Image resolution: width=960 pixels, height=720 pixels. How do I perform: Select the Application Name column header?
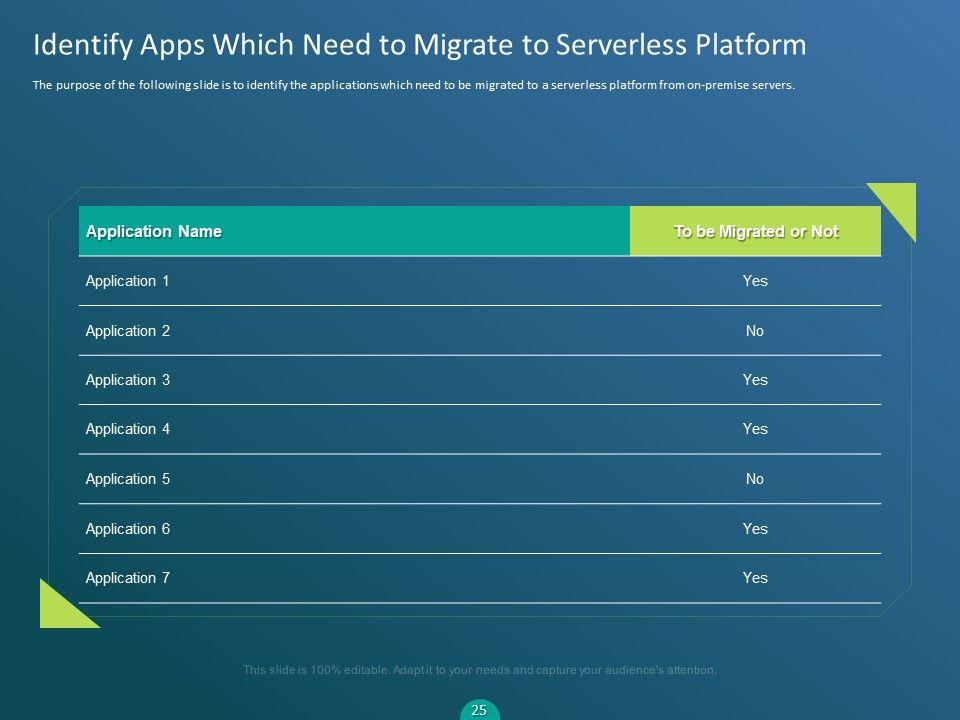[154, 231]
